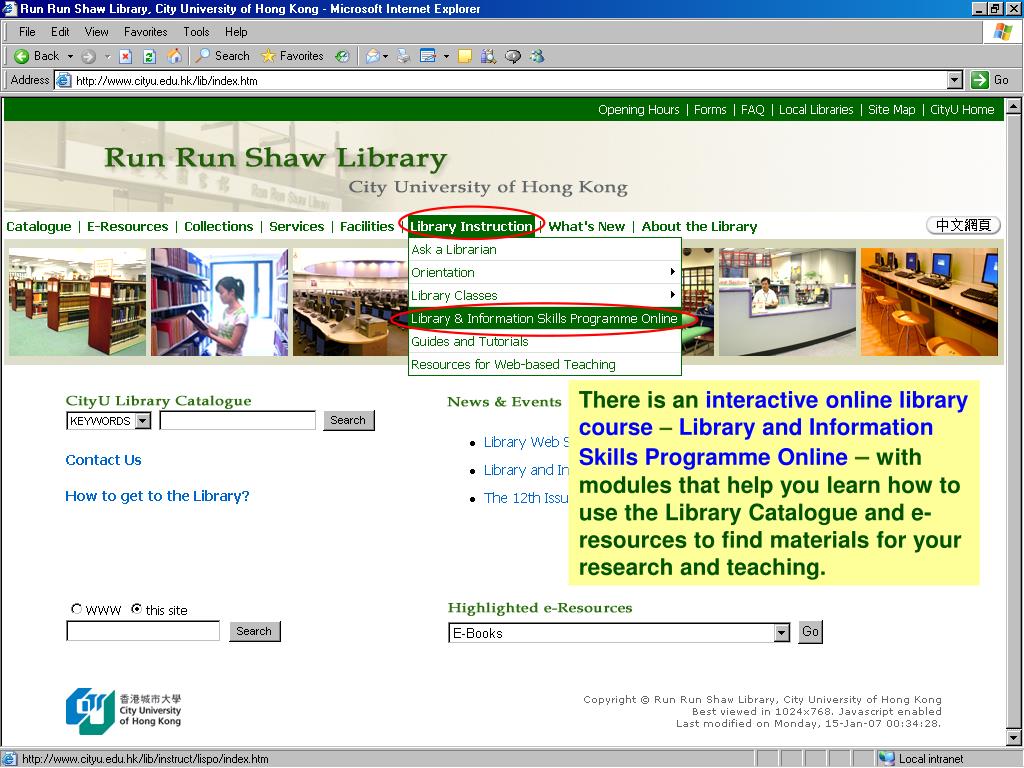Open the Edit menu
1024x768 pixels.
tap(60, 32)
